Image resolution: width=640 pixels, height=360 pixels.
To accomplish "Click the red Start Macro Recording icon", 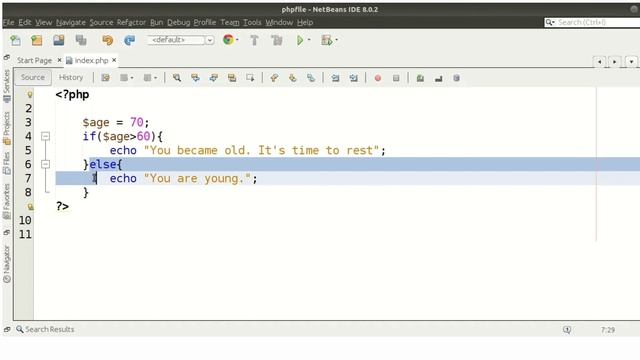I will (x=378, y=78).
